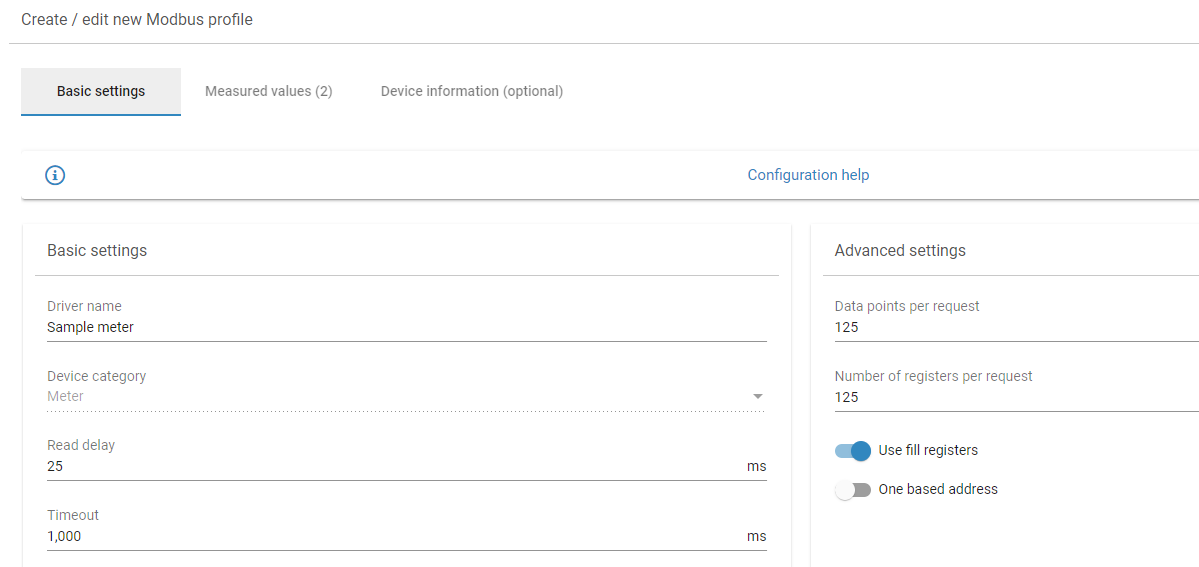Viewport: 1199px width, 567px height.
Task: Click the Advanced settings panel heading
Action: point(900,251)
